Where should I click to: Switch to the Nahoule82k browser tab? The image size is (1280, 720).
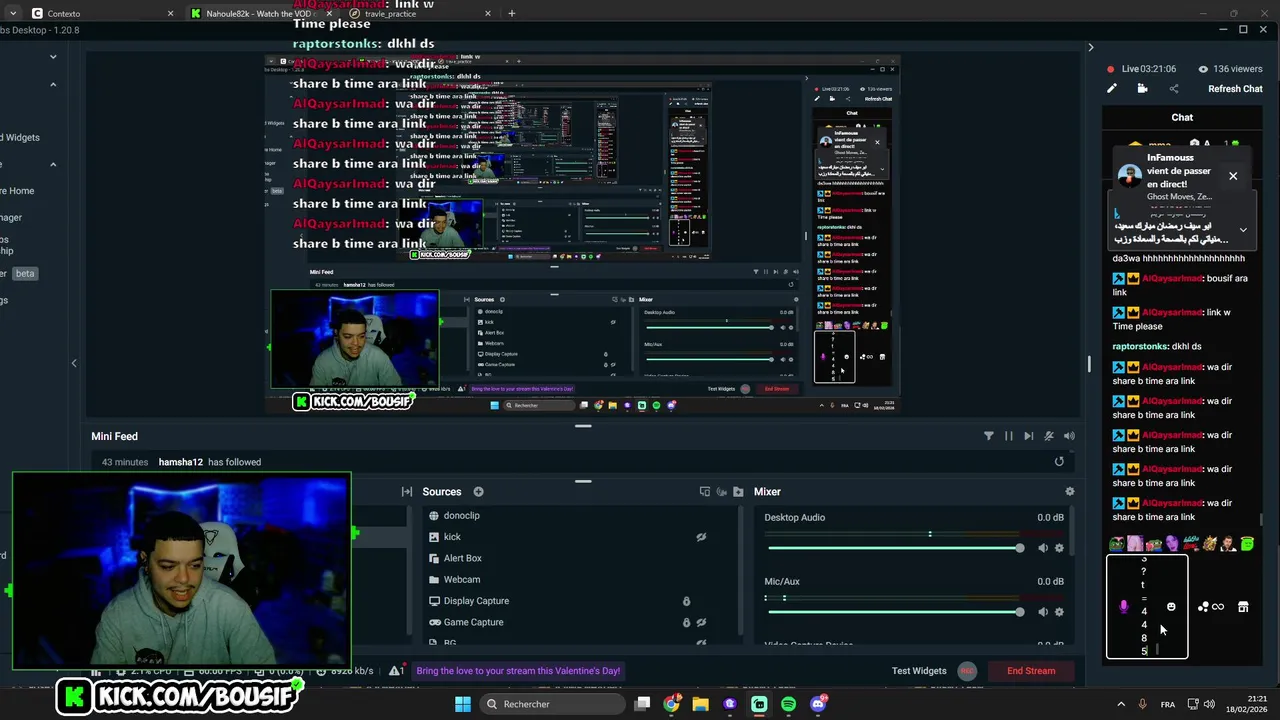point(260,13)
